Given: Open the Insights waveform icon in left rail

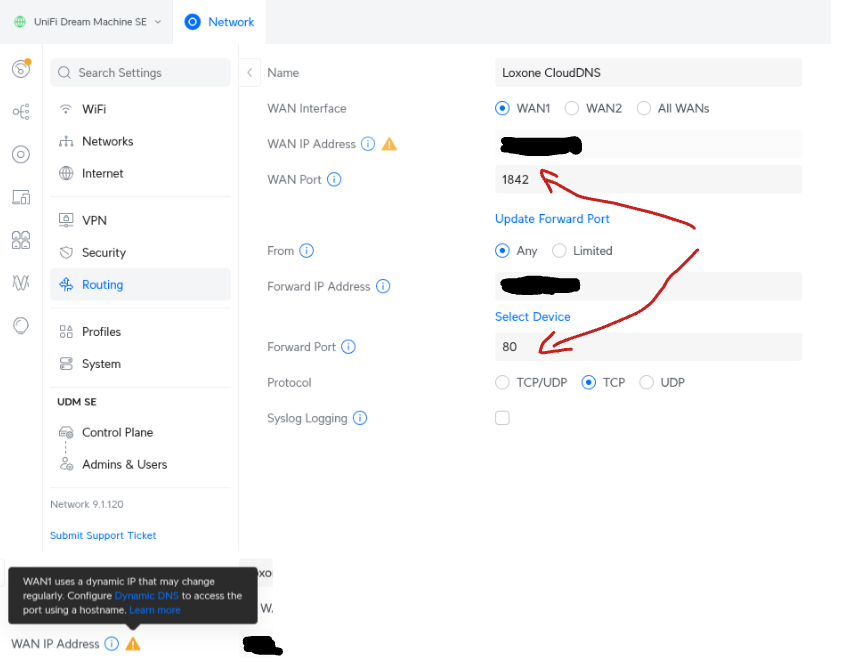Looking at the screenshot, I should click(21, 283).
